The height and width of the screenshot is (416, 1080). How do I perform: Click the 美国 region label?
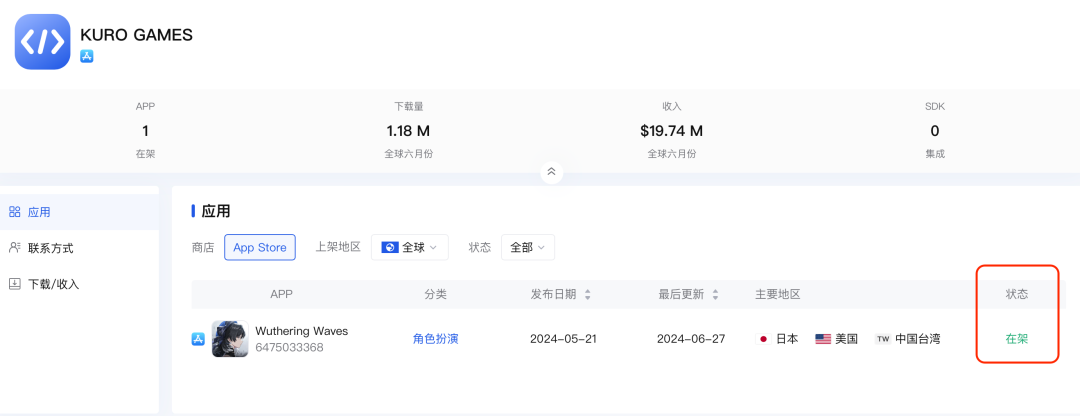(847, 339)
